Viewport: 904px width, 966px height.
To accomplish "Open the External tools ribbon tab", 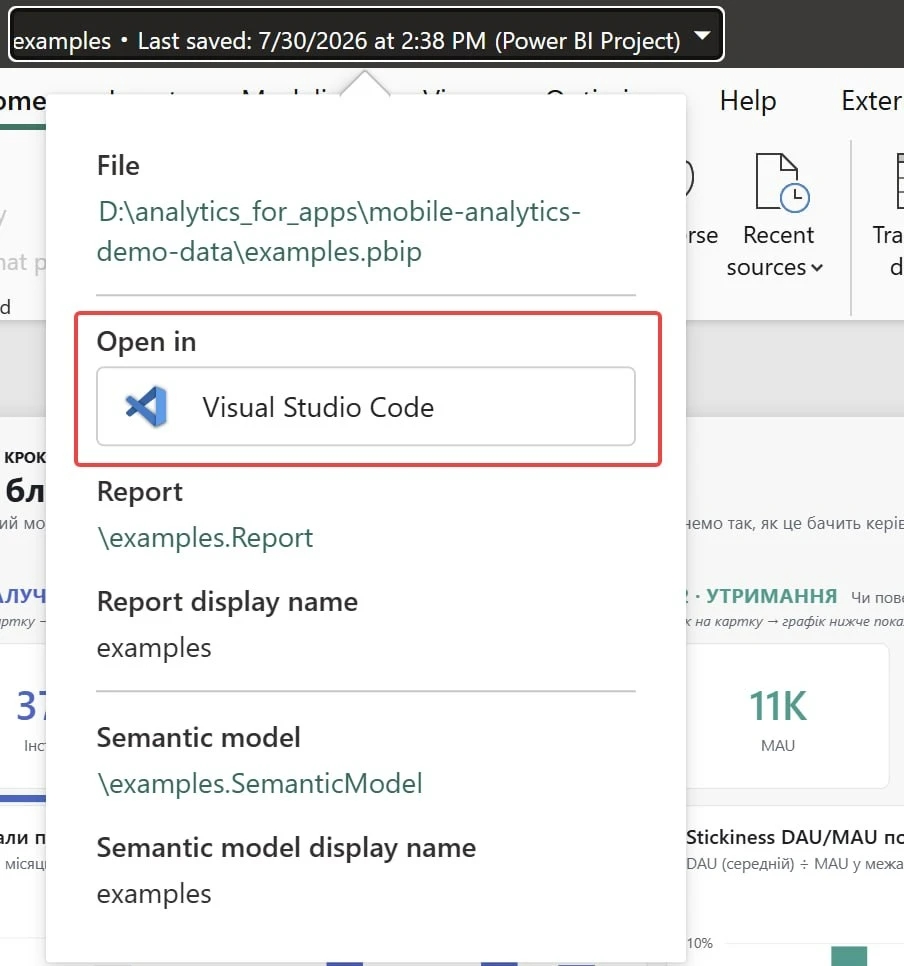I will (871, 100).
